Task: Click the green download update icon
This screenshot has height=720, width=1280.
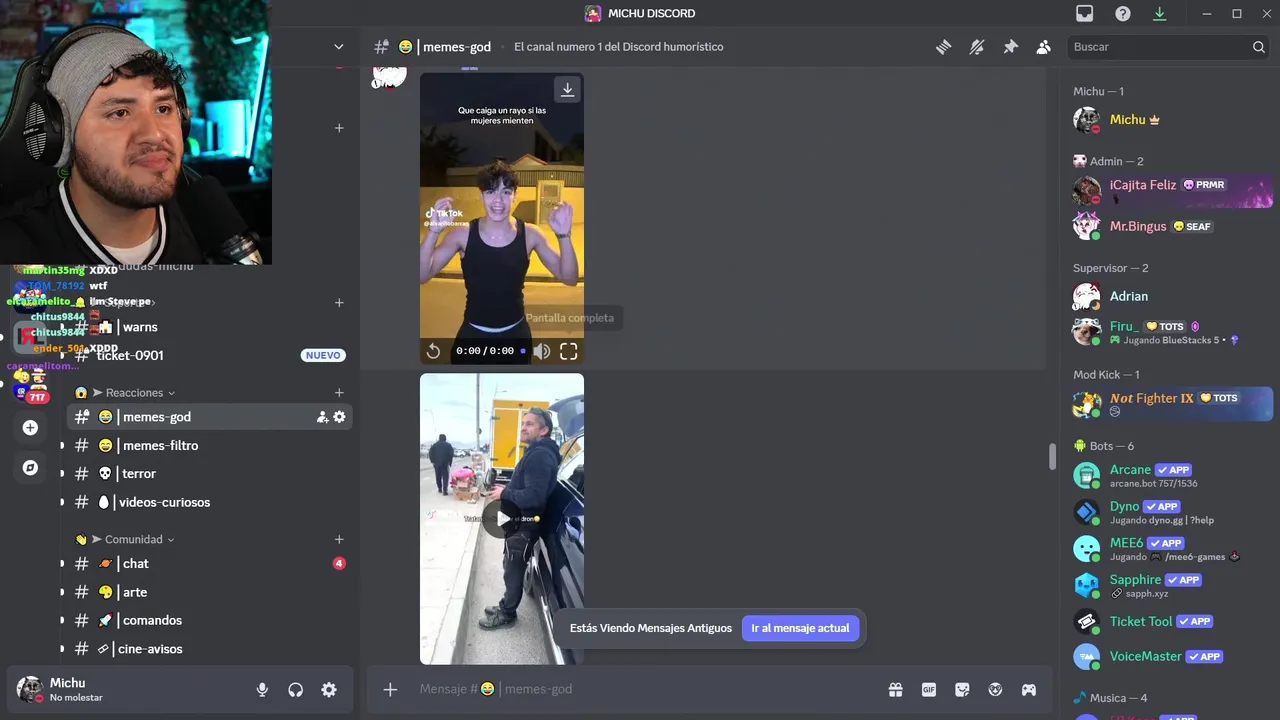Action: pyautogui.click(x=1160, y=13)
